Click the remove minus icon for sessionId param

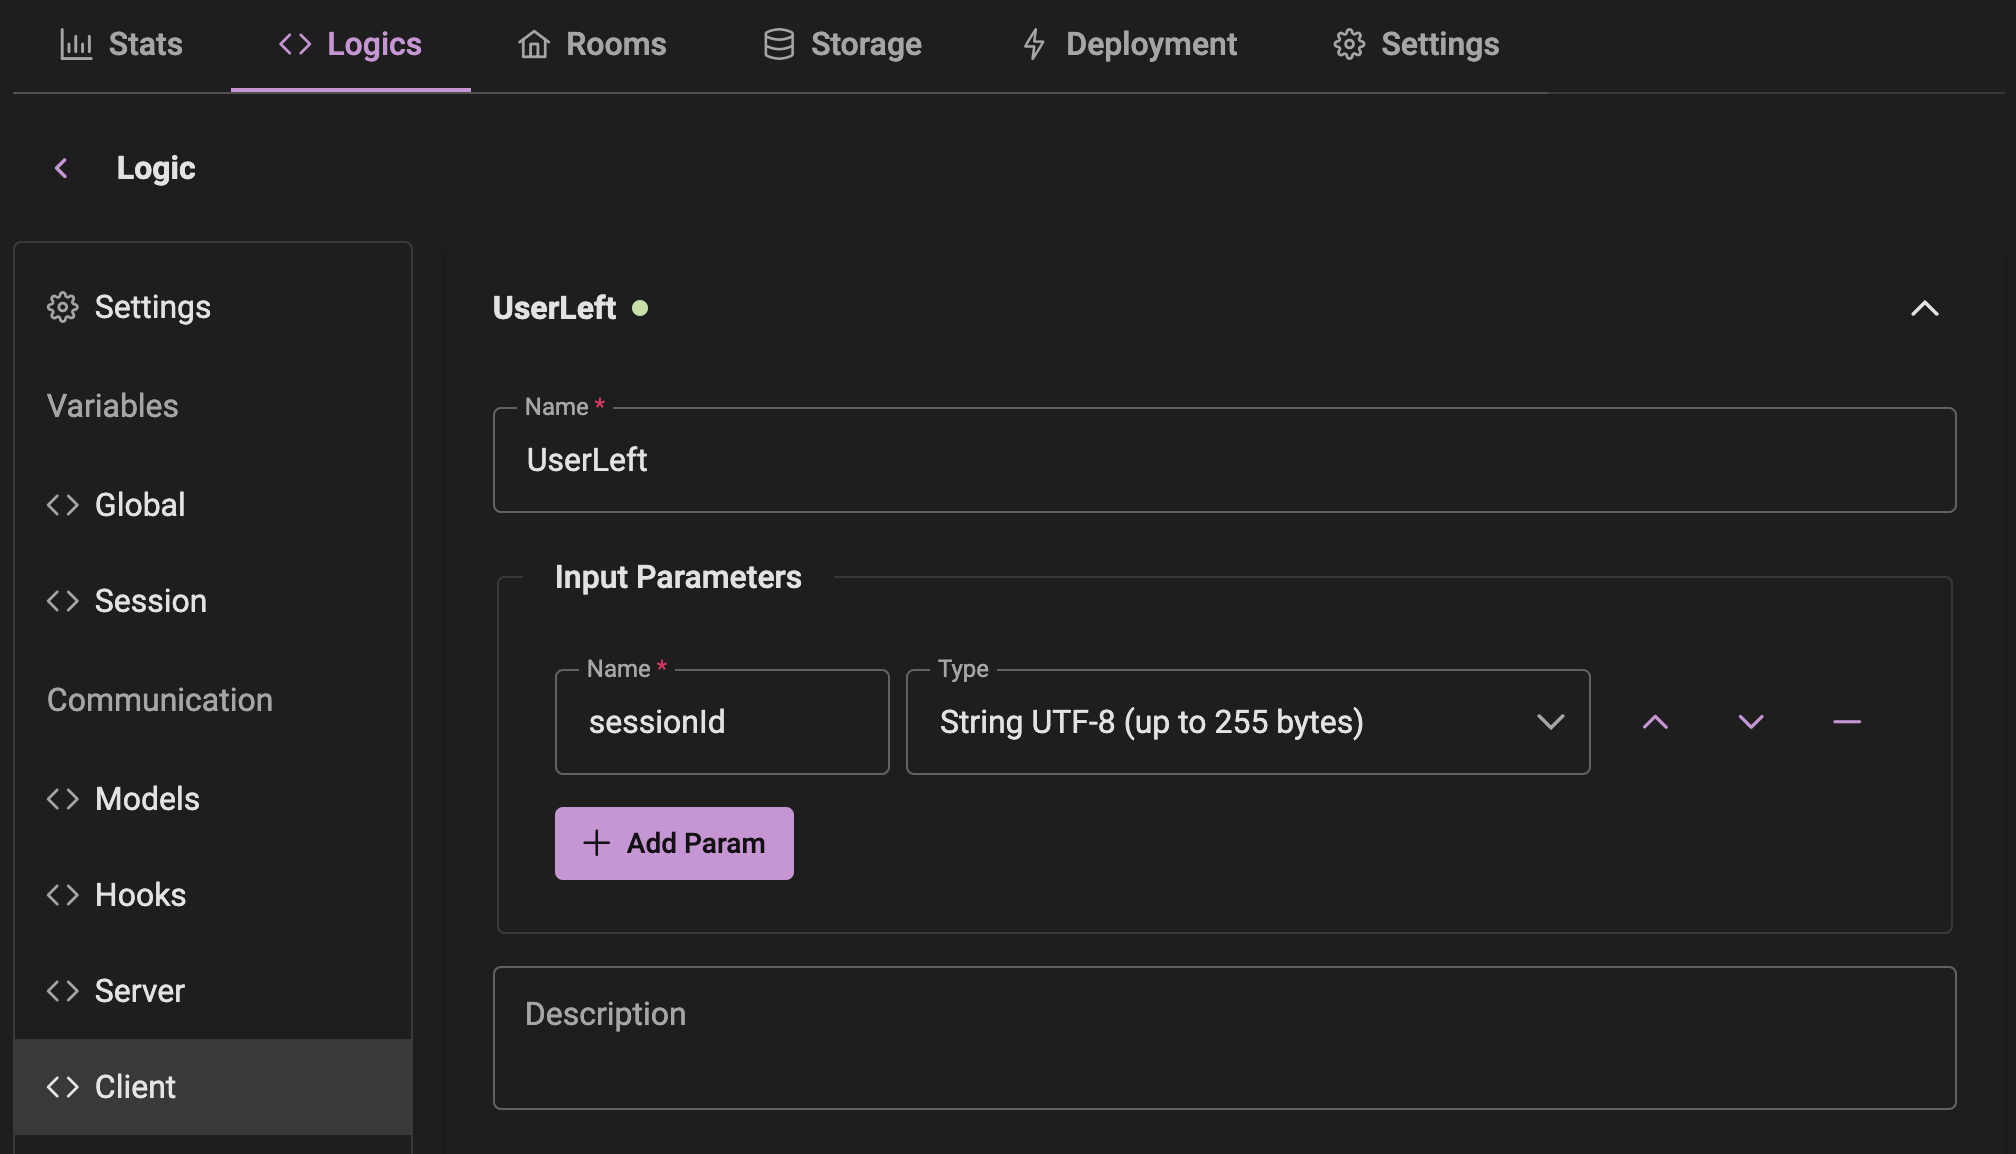1847,722
